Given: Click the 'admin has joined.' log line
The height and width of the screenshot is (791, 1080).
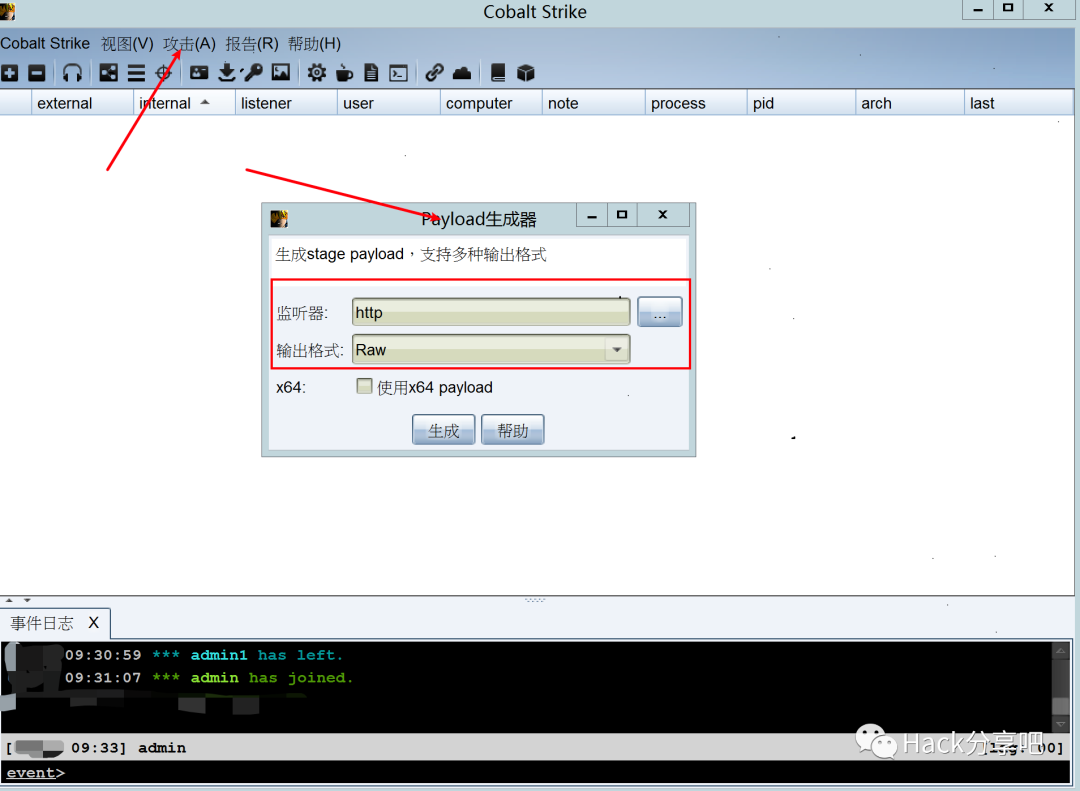Looking at the screenshot, I should 271,677.
